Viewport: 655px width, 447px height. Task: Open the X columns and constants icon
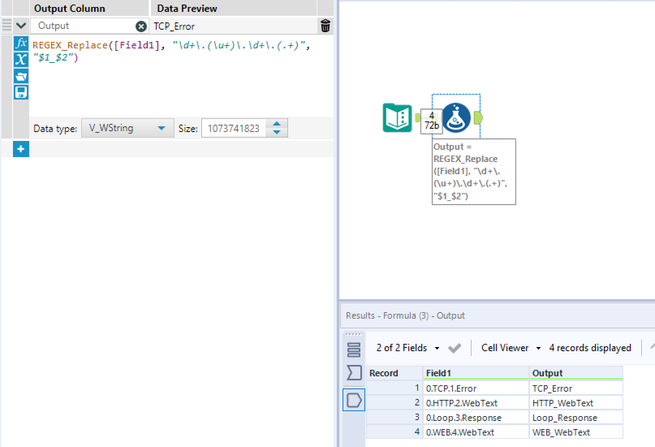[21, 60]
